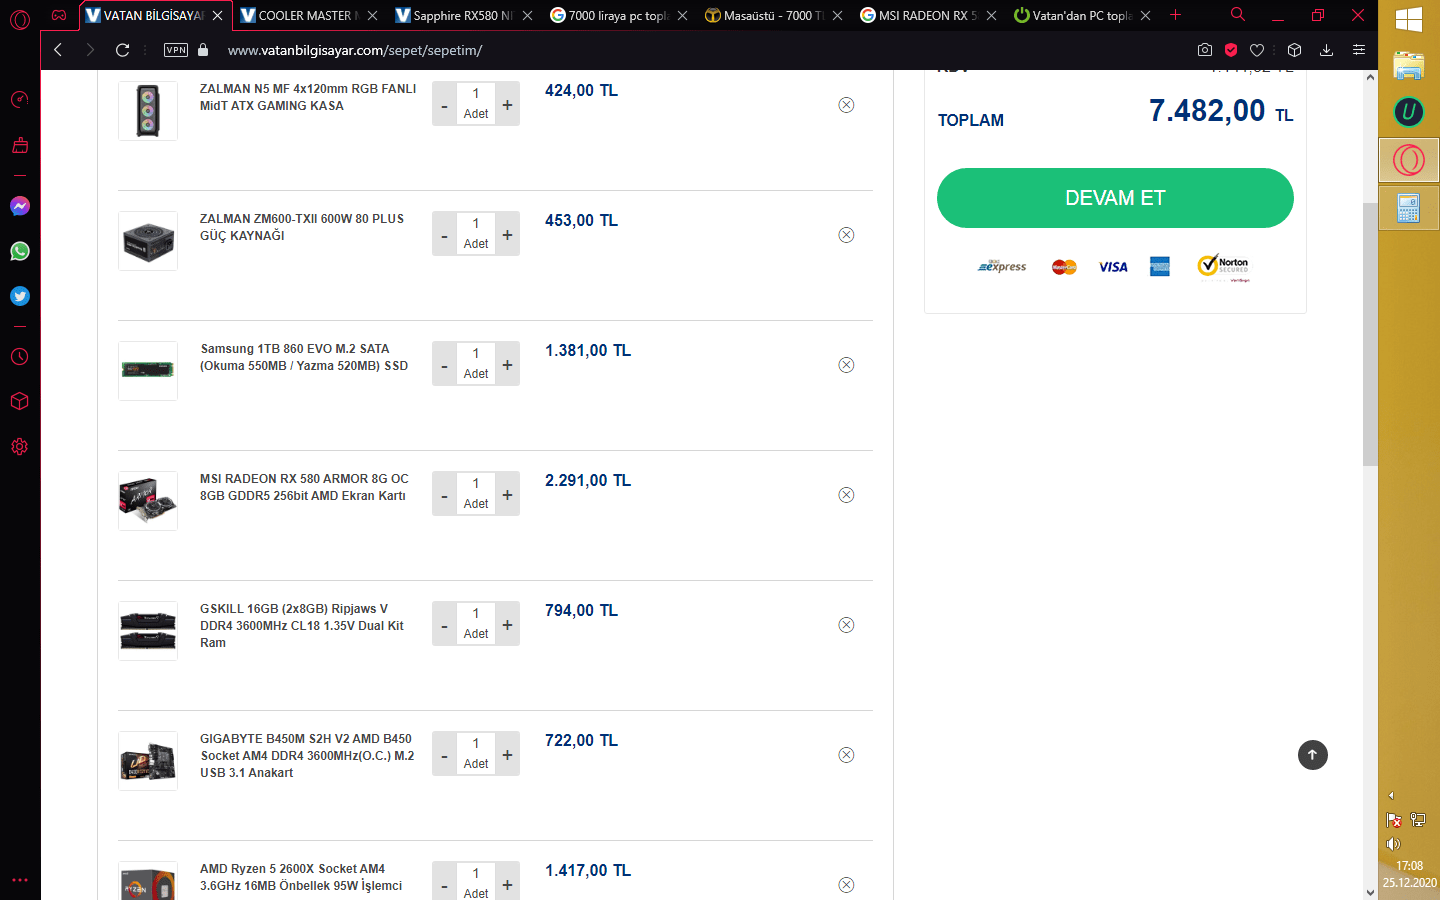This screenshot has width=1440, height=900.
Task: Remove AMD Ryzen 5 2600X from cart
Action: [x=846, y=885]
